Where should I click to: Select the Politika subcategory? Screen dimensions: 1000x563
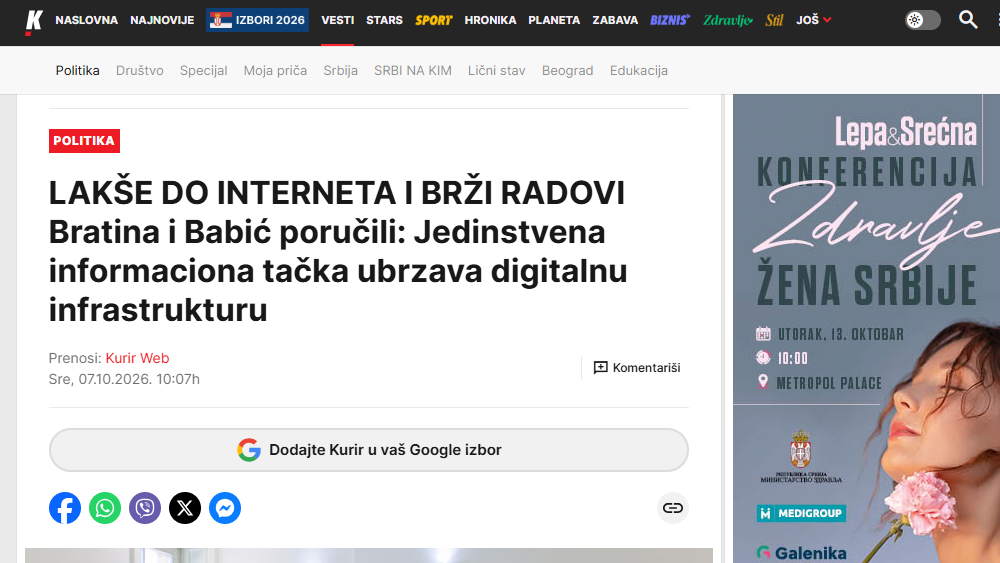[77, 70]
